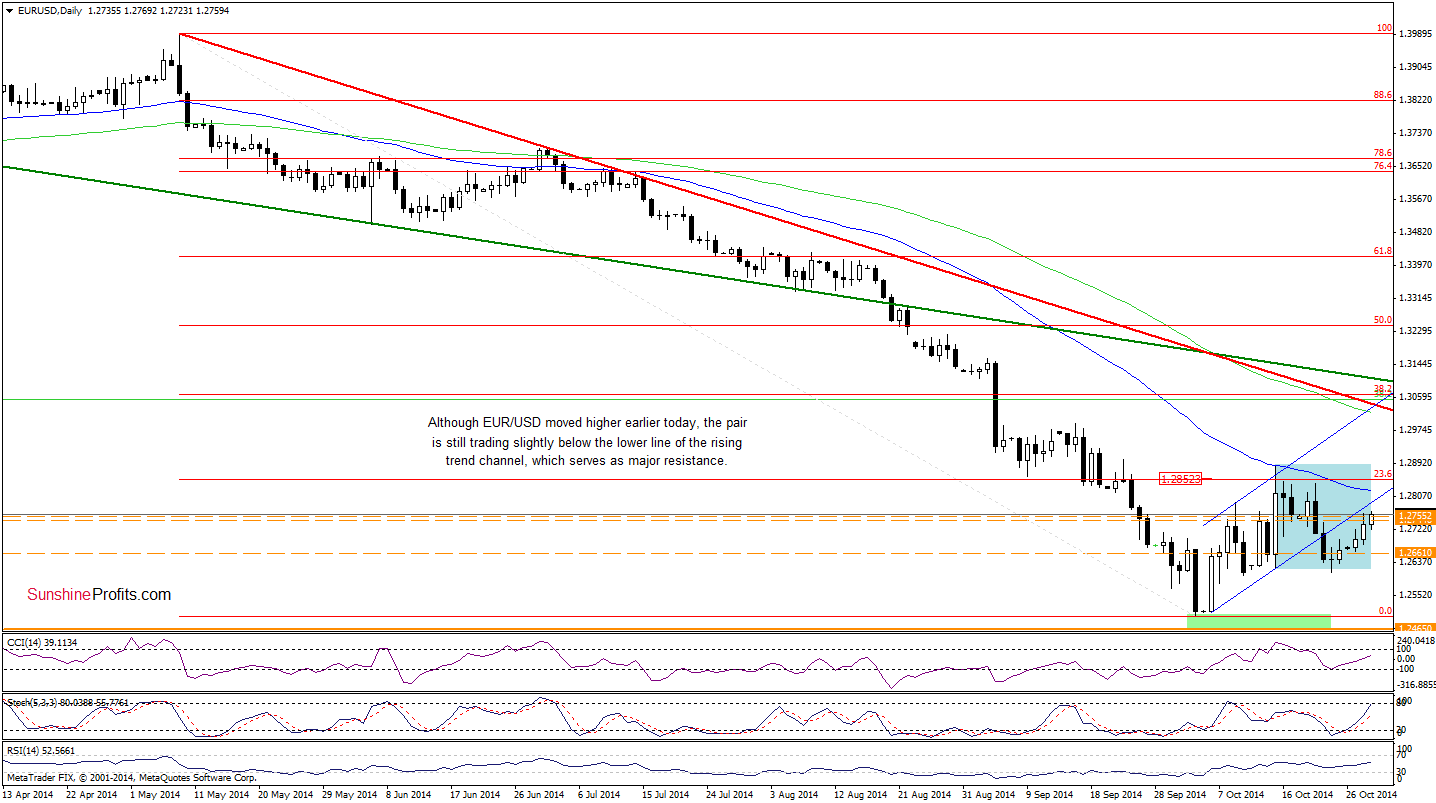1436x803 pixels.
Task: Click the 1.33145 value on price axis
Action: click(1416, 297)
